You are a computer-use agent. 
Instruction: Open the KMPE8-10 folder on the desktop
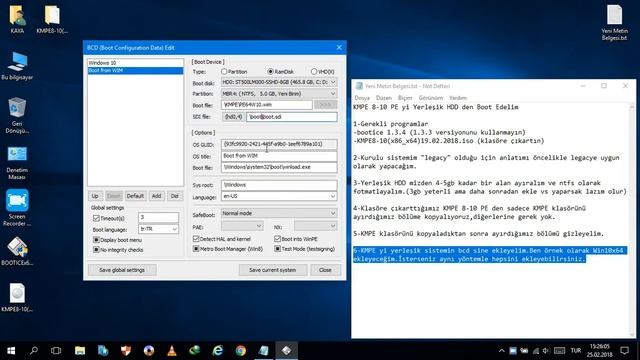pos(52,19)
